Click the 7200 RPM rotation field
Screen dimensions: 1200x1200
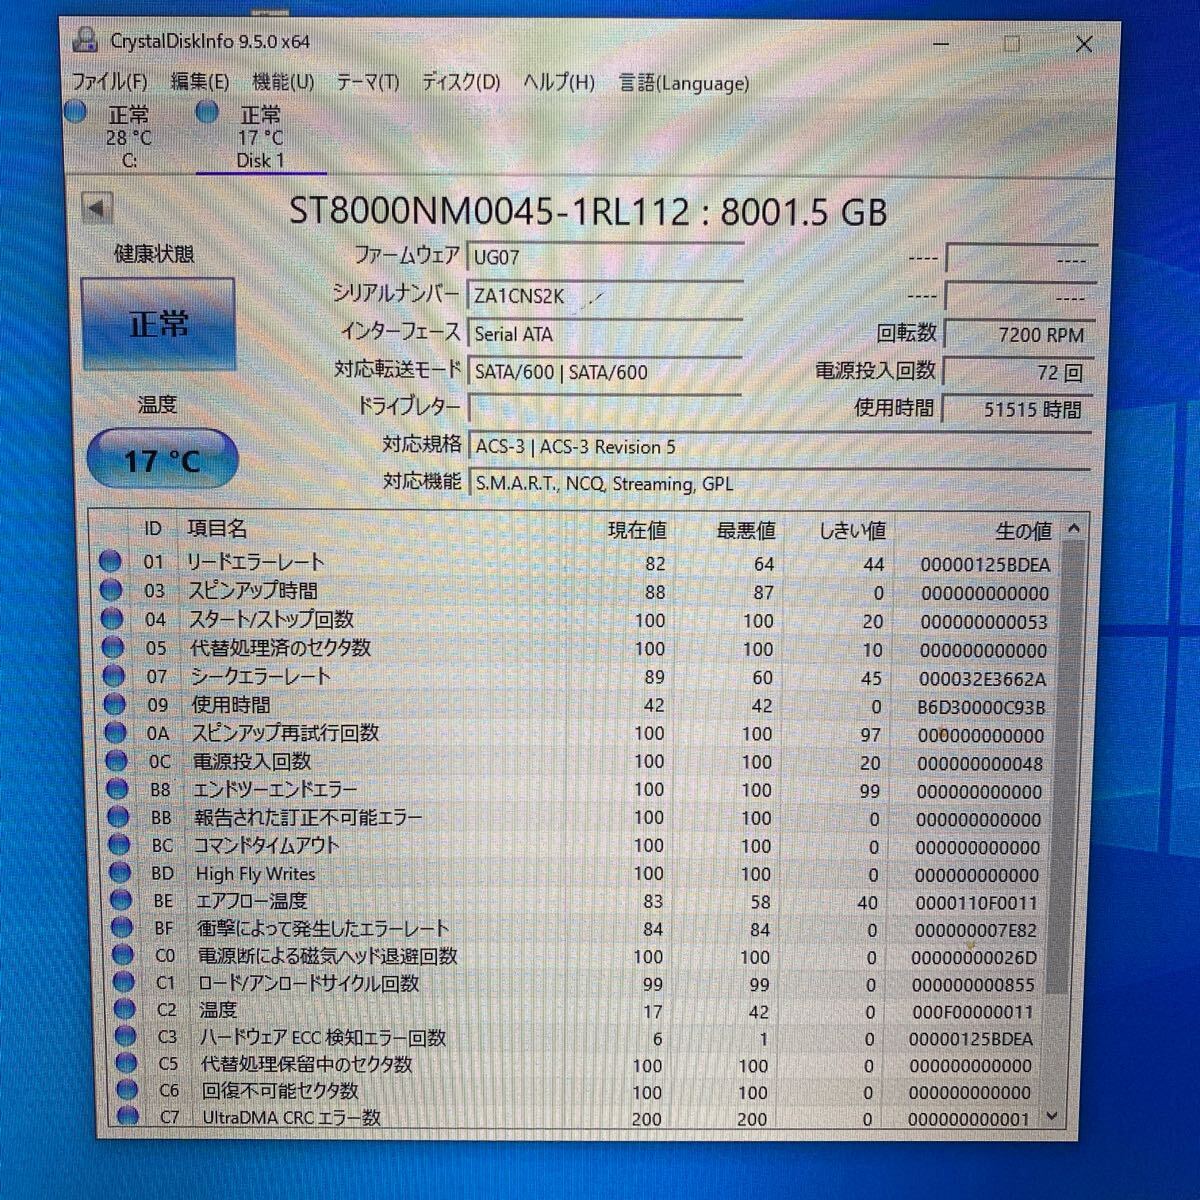[x=1019, y=335]
